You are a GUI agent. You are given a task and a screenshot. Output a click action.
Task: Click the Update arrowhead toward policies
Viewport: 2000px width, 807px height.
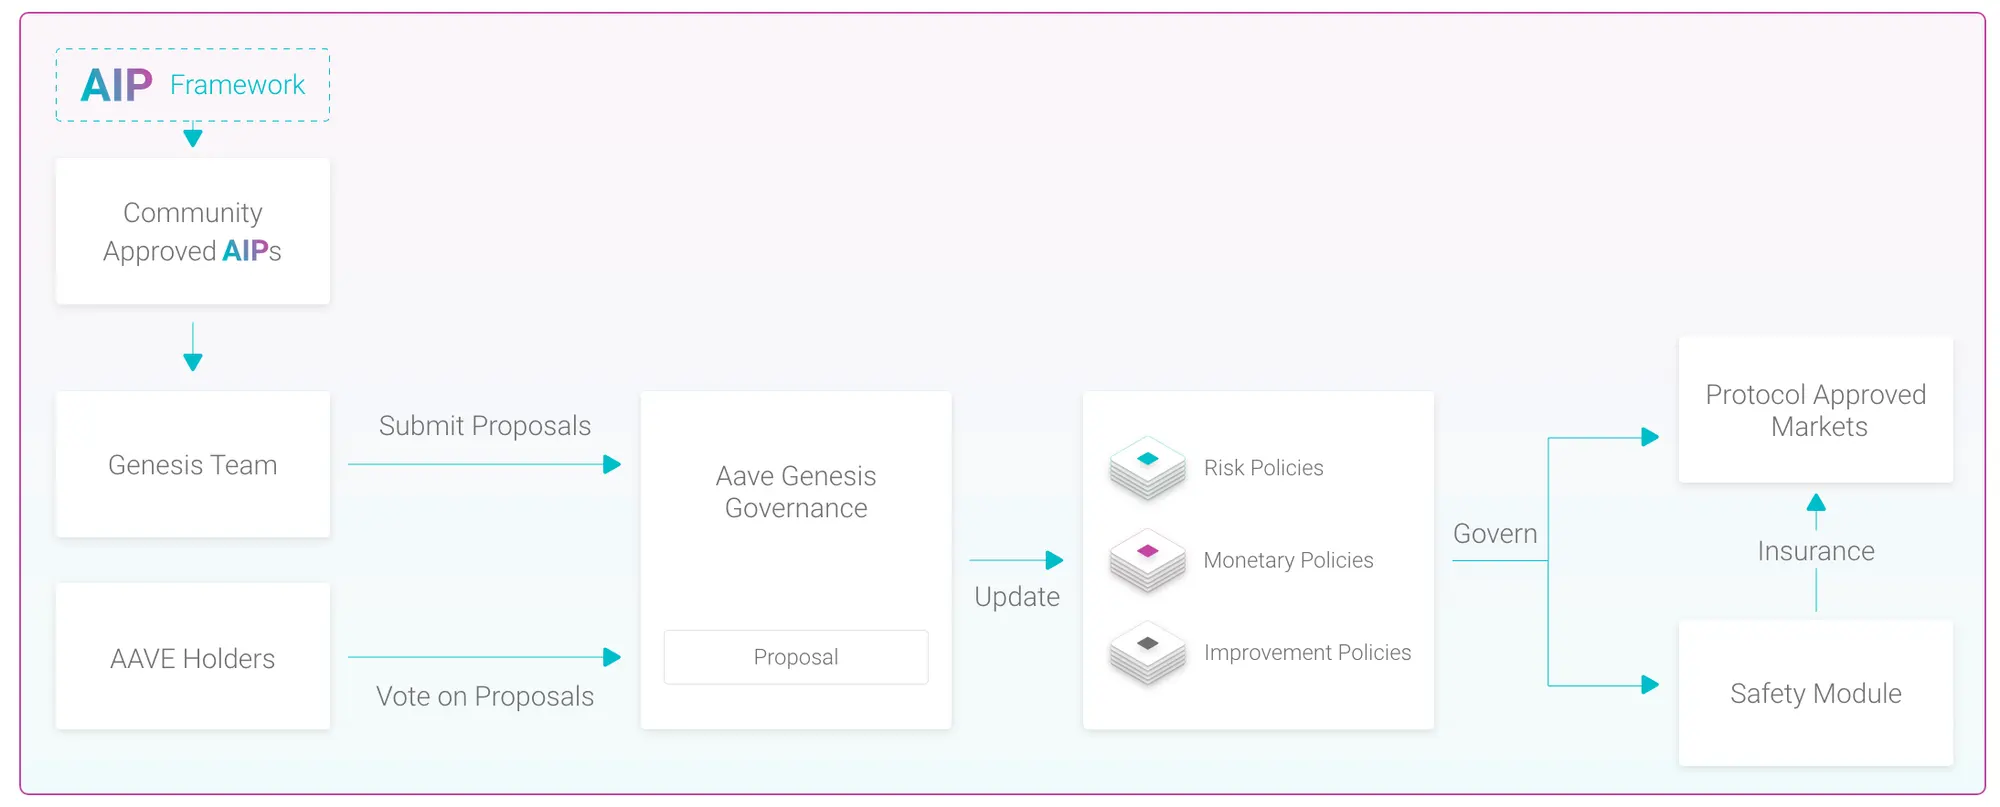pyautogui.click(x=1054, y=560)
